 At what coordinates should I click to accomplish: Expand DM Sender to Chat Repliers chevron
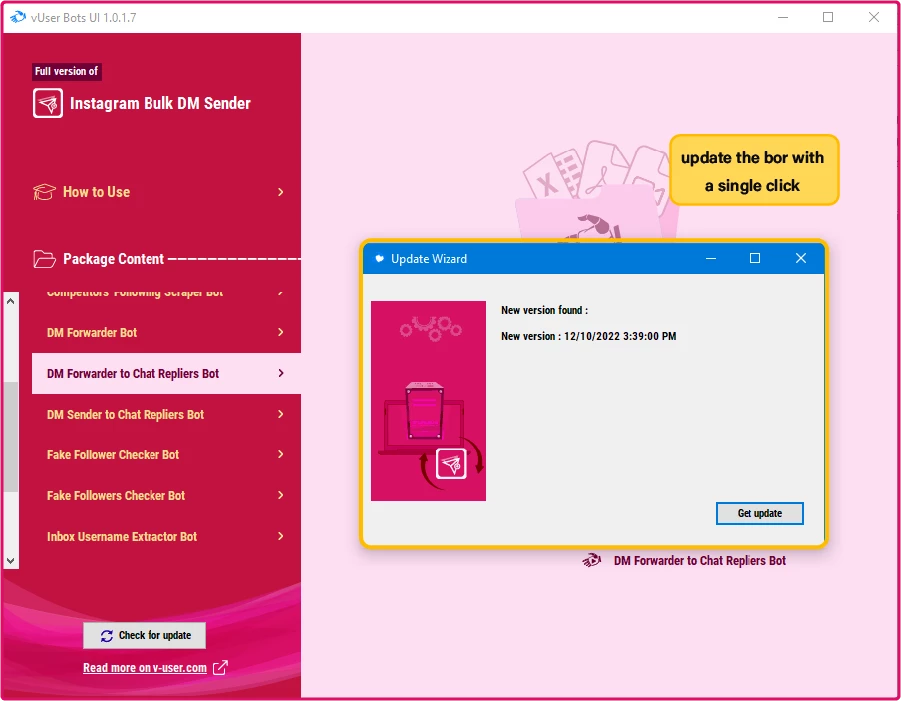[x=280, y=414]
